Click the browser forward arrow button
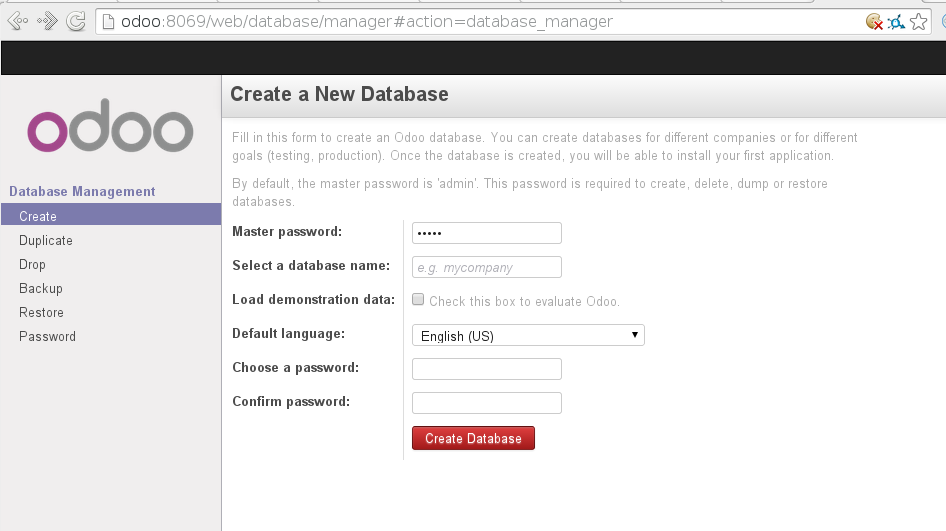 coord(46,21)
